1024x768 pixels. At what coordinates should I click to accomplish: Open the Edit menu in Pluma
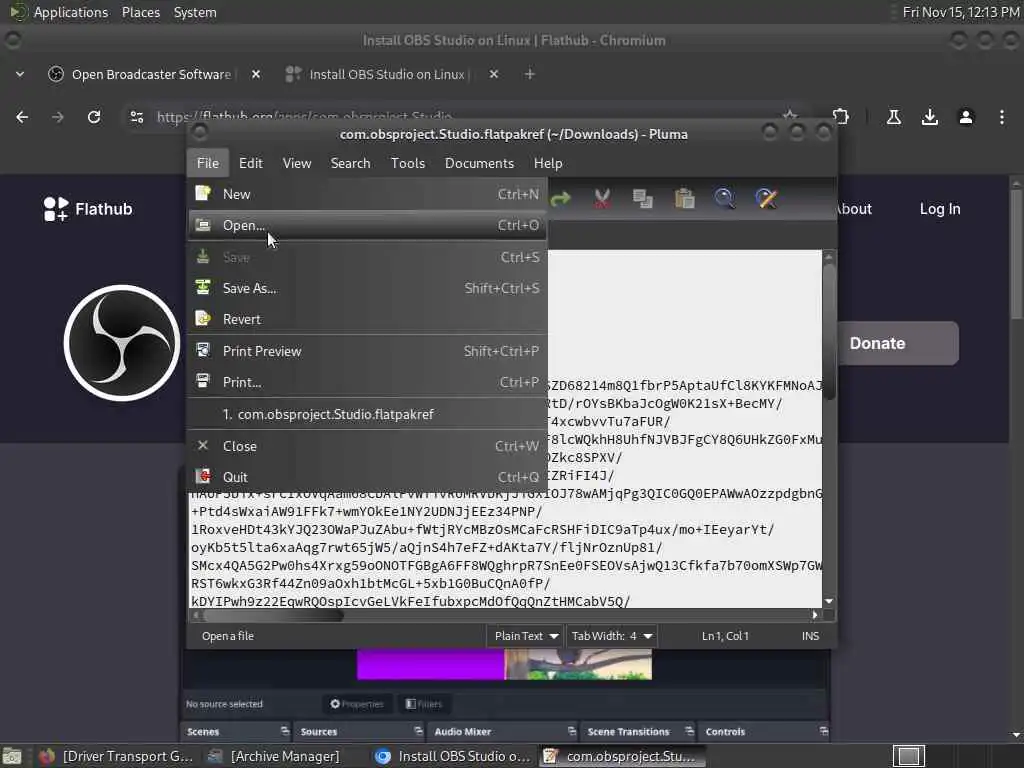click(x=251, y=163)
